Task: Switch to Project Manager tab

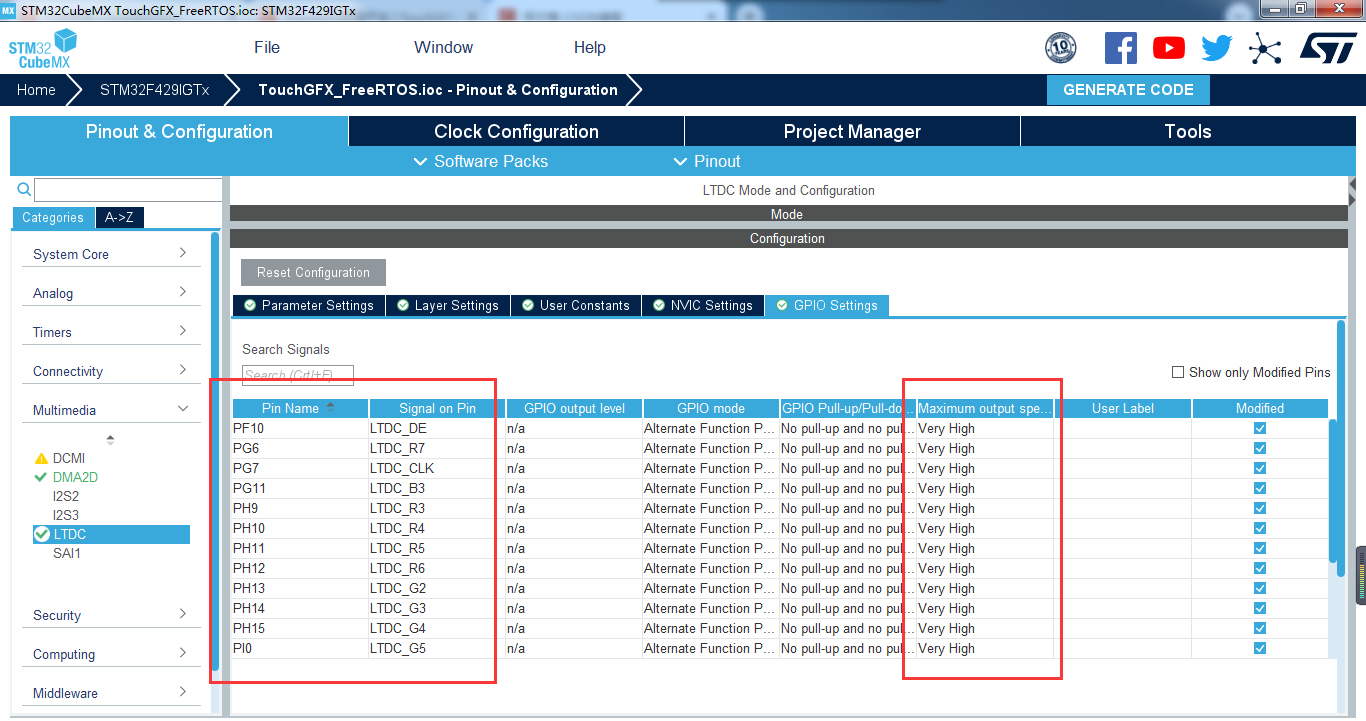Action: 852,131
